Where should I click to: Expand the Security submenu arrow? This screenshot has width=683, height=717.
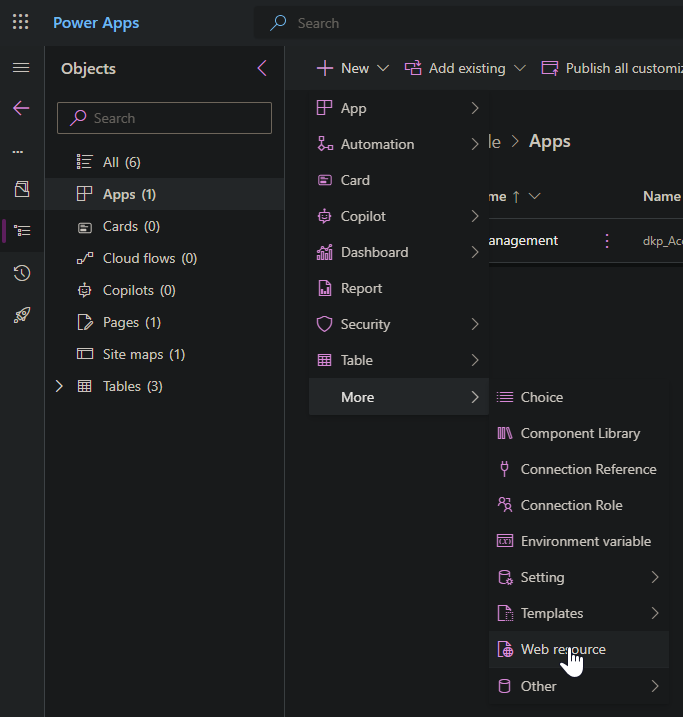tap(475, 324)
